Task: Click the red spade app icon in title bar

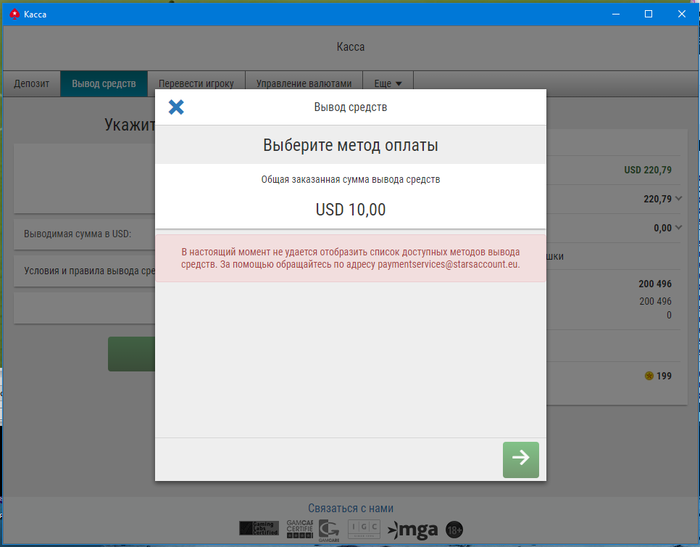Action: click(15, 14)
